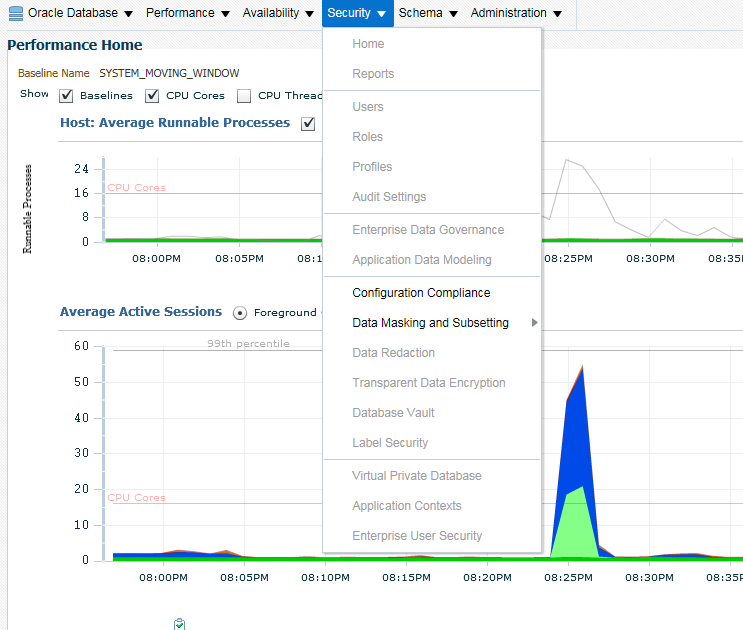The height and width of the screenshot is (630, 743).
Task: Click CPU Cores label in runnable processes chart
Action: (x=136, y=188)
